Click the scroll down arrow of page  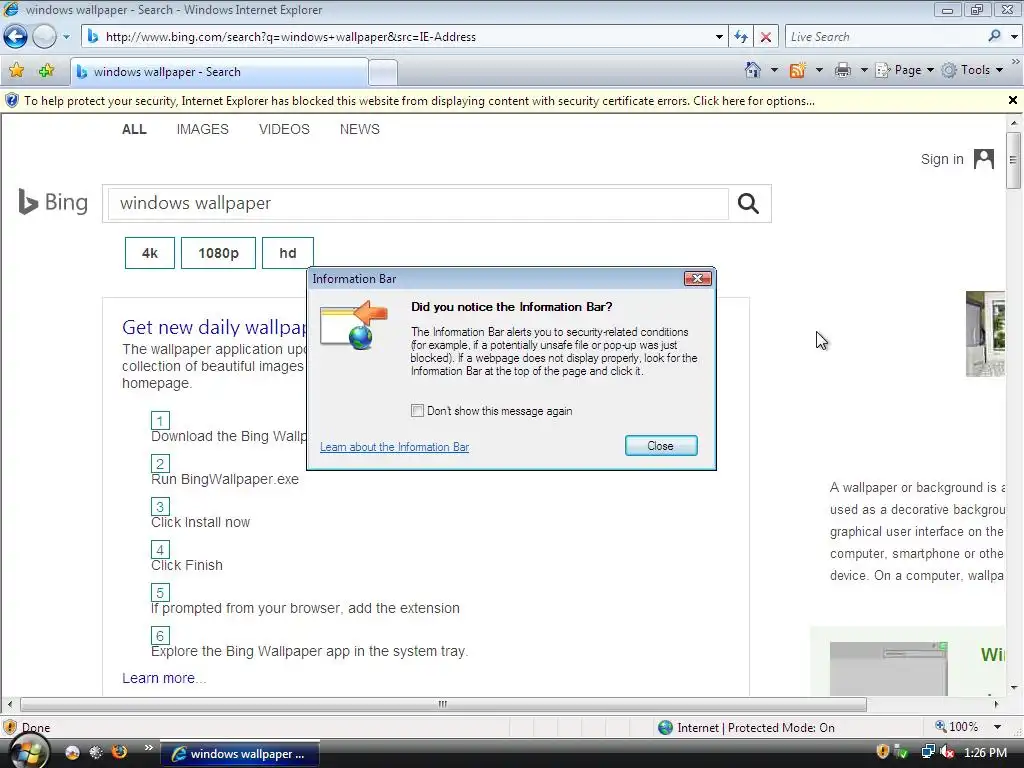tap(1014, 687)
